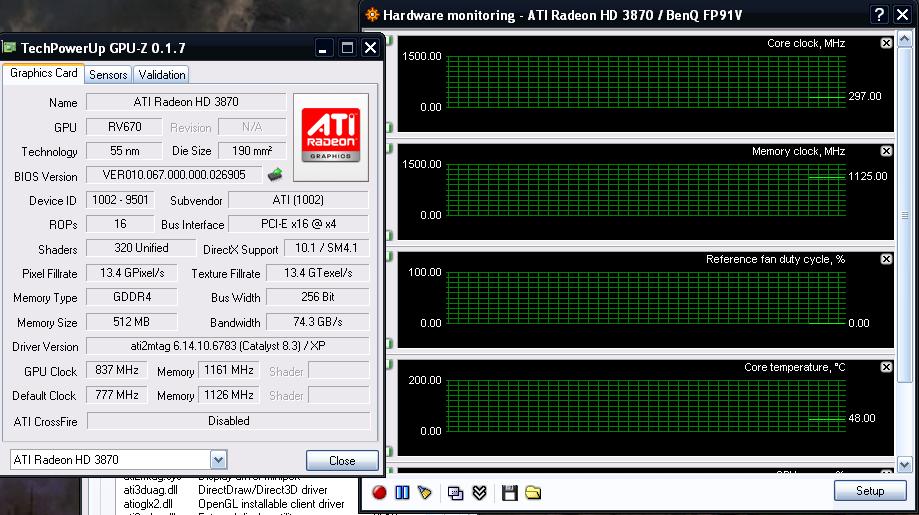Open help via the question mark button
Screen dimensions: 919x515
coord(879,15)
